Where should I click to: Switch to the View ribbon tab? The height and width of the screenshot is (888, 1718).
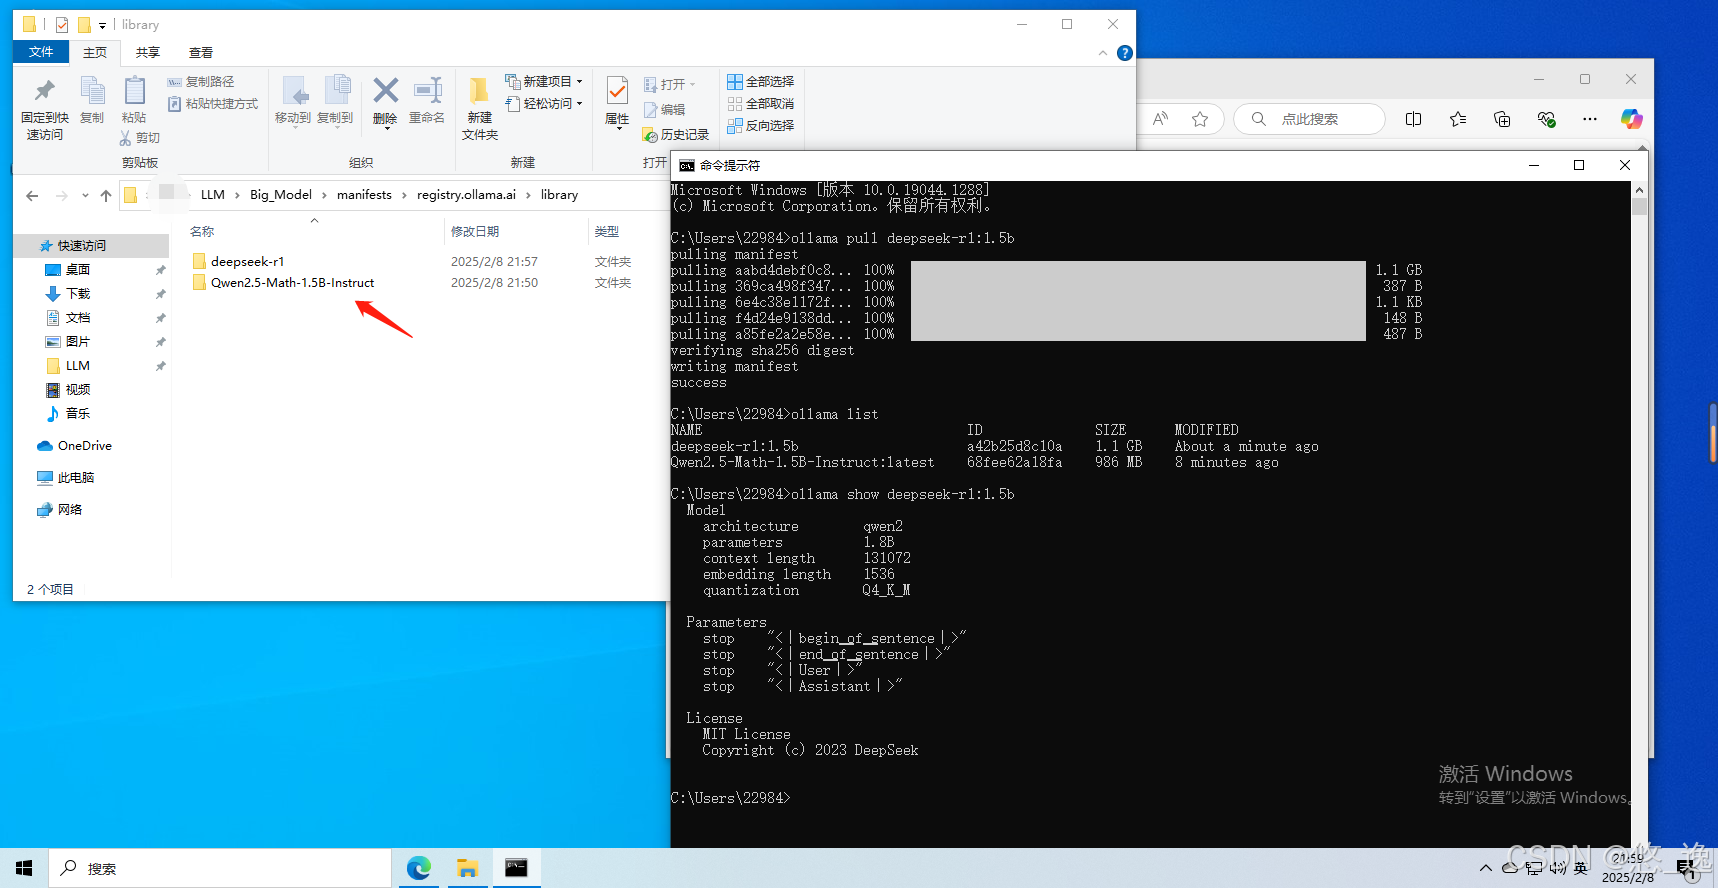[201, 52]
